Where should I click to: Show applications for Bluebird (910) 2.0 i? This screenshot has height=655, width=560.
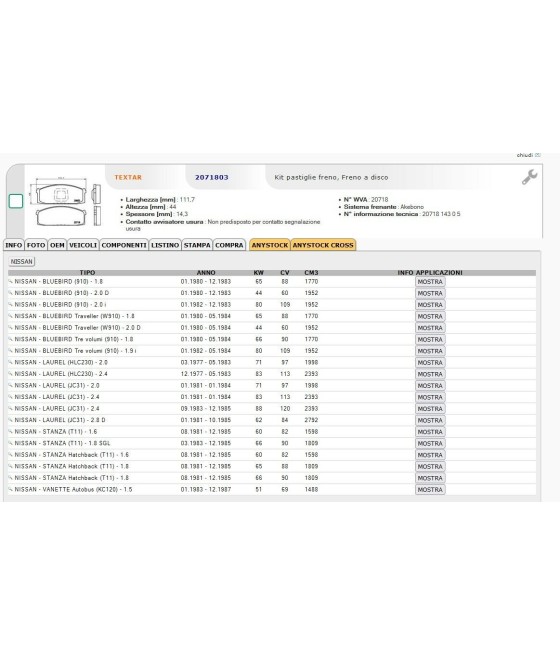tap(430, 305)
